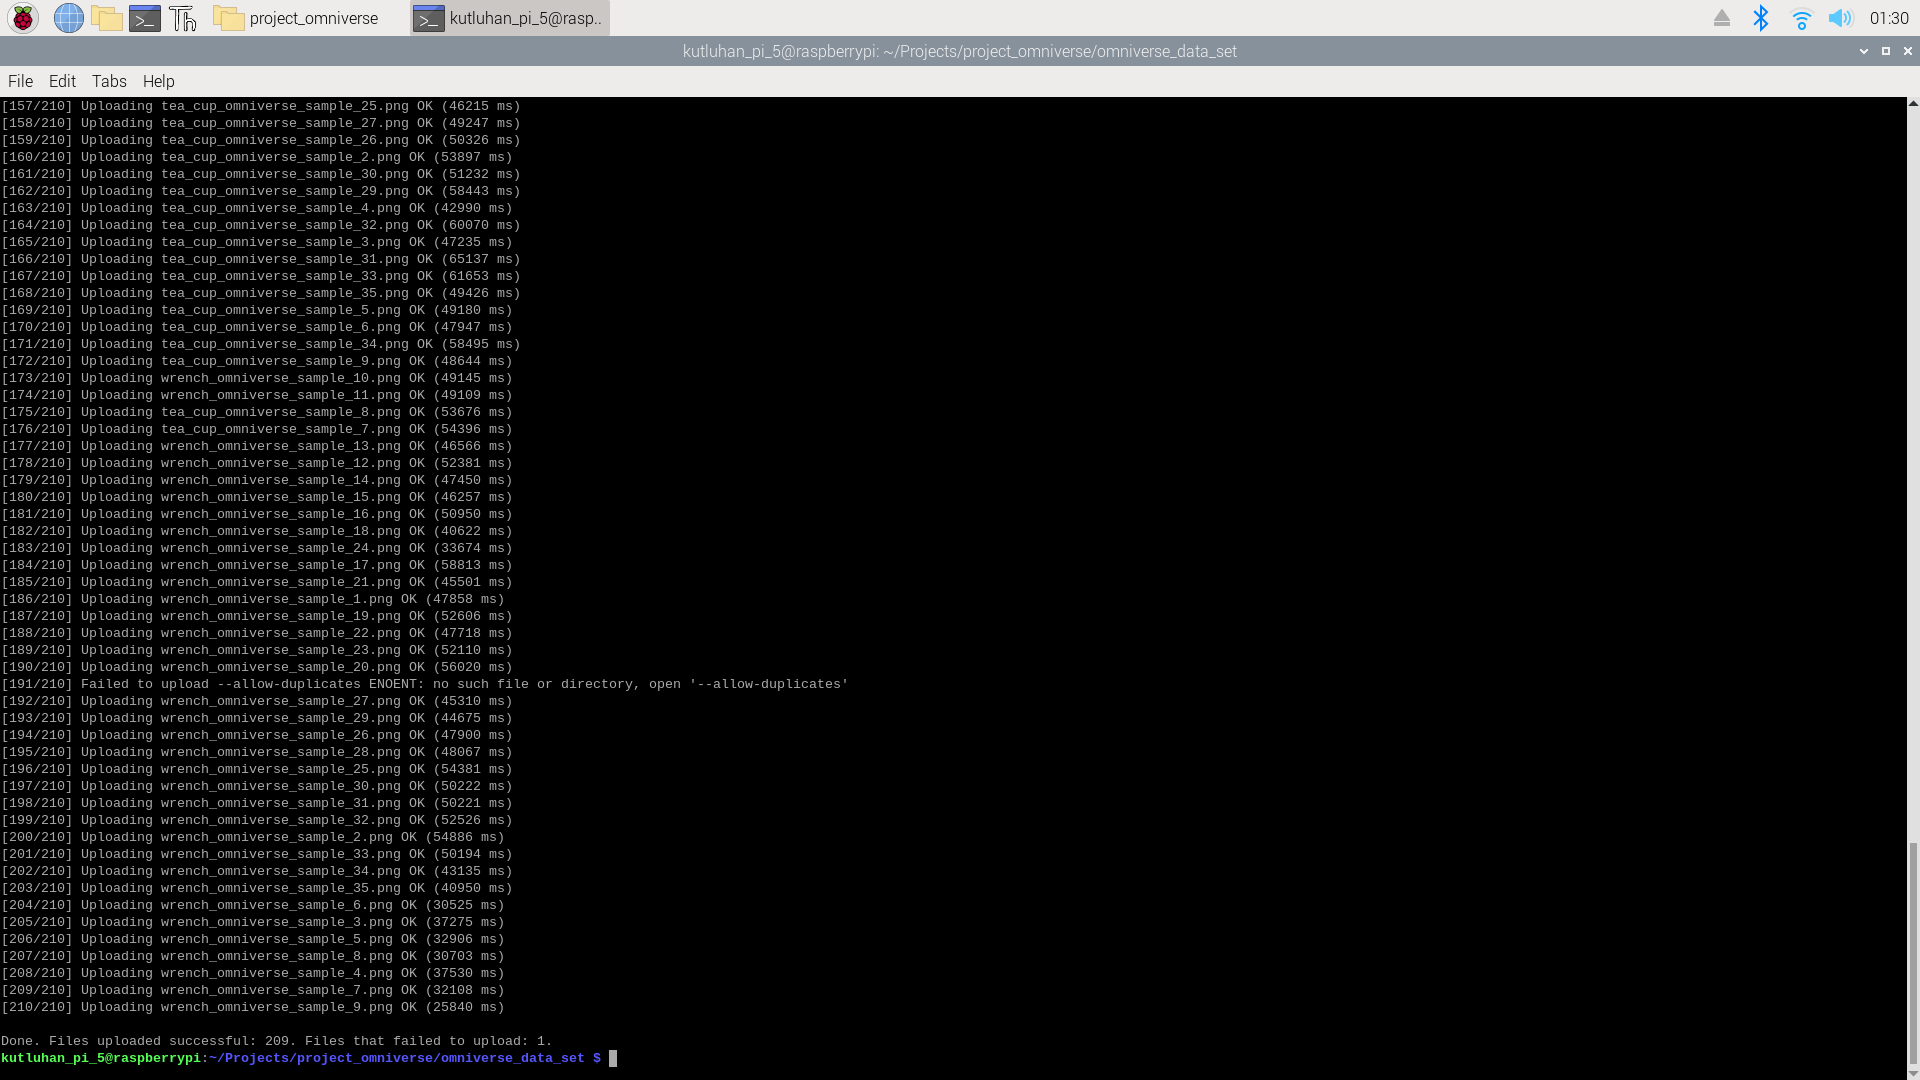This screenshot has width=1920, height=1080.
Task: Click the line '[167/210]' showing 61653 ms
Action: (260, 276)
